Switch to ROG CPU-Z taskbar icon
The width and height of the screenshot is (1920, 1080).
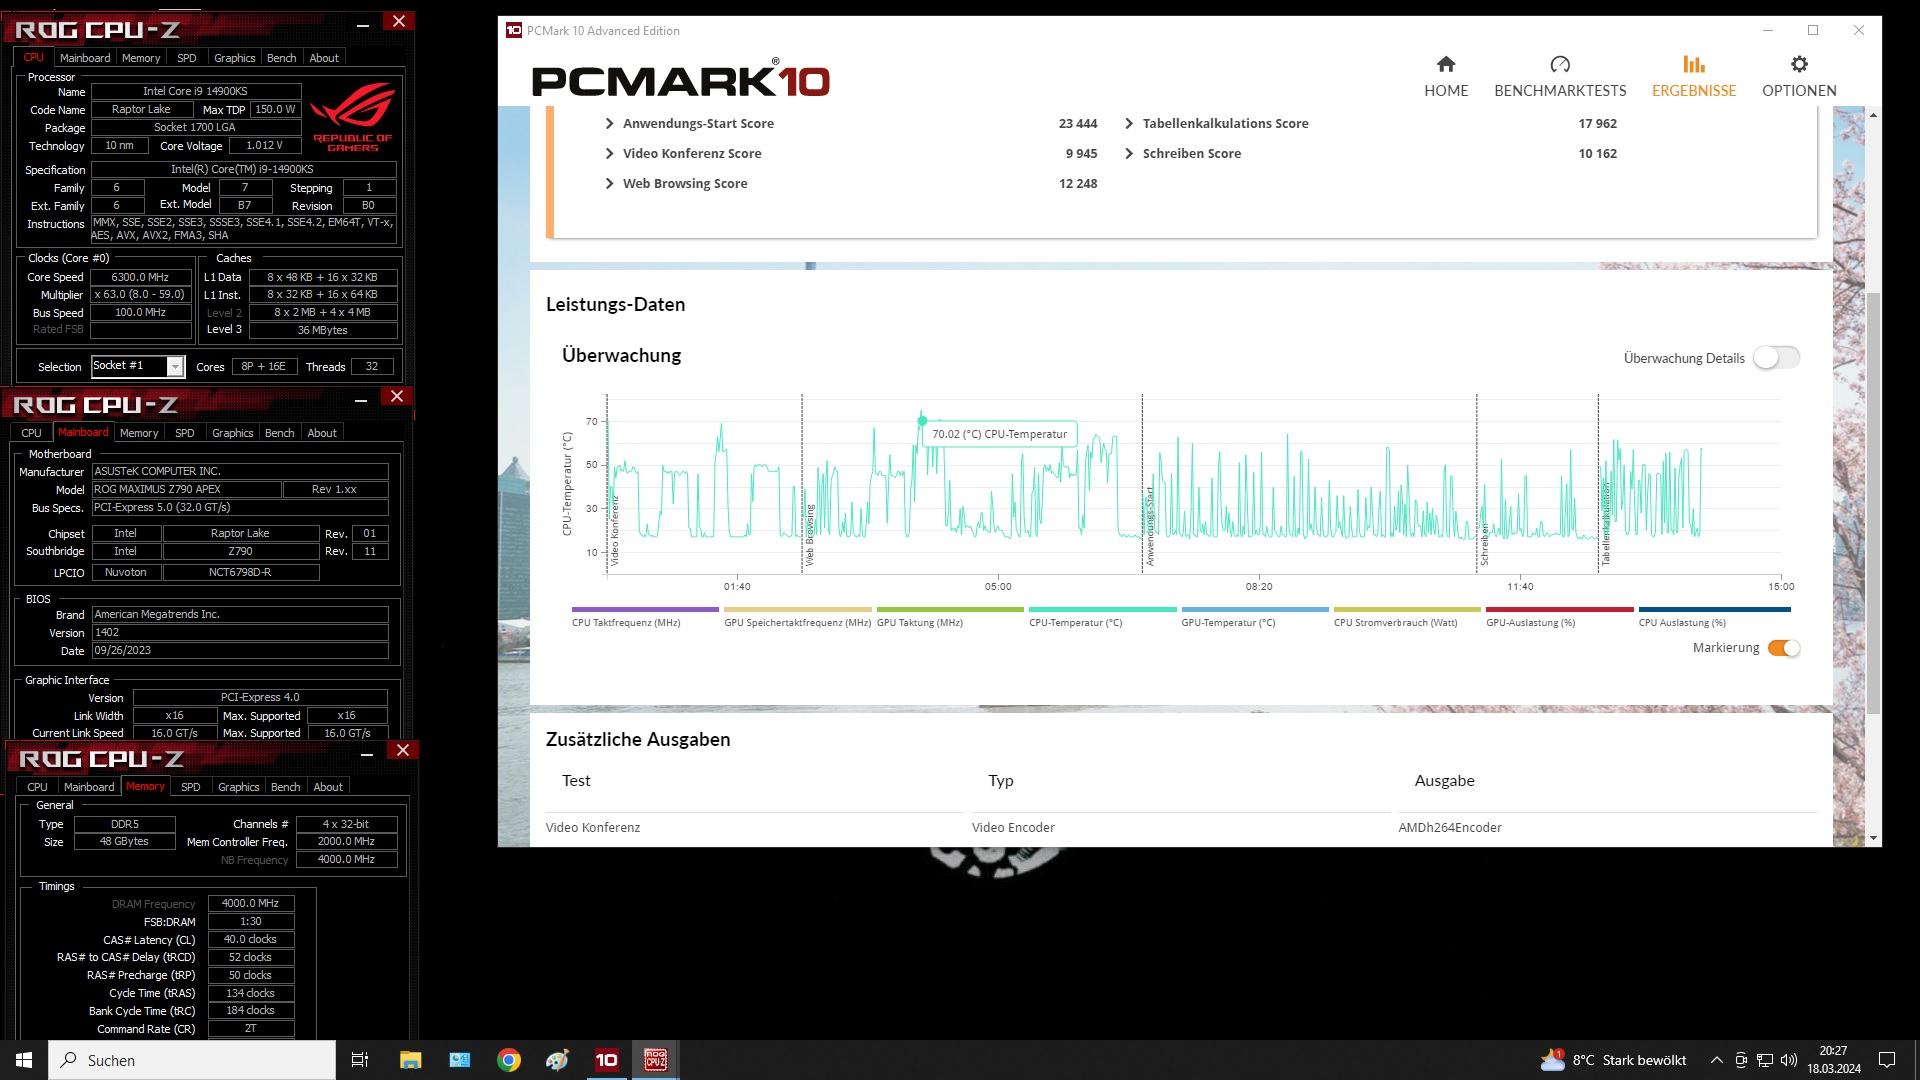click(x=655, y=1060)
